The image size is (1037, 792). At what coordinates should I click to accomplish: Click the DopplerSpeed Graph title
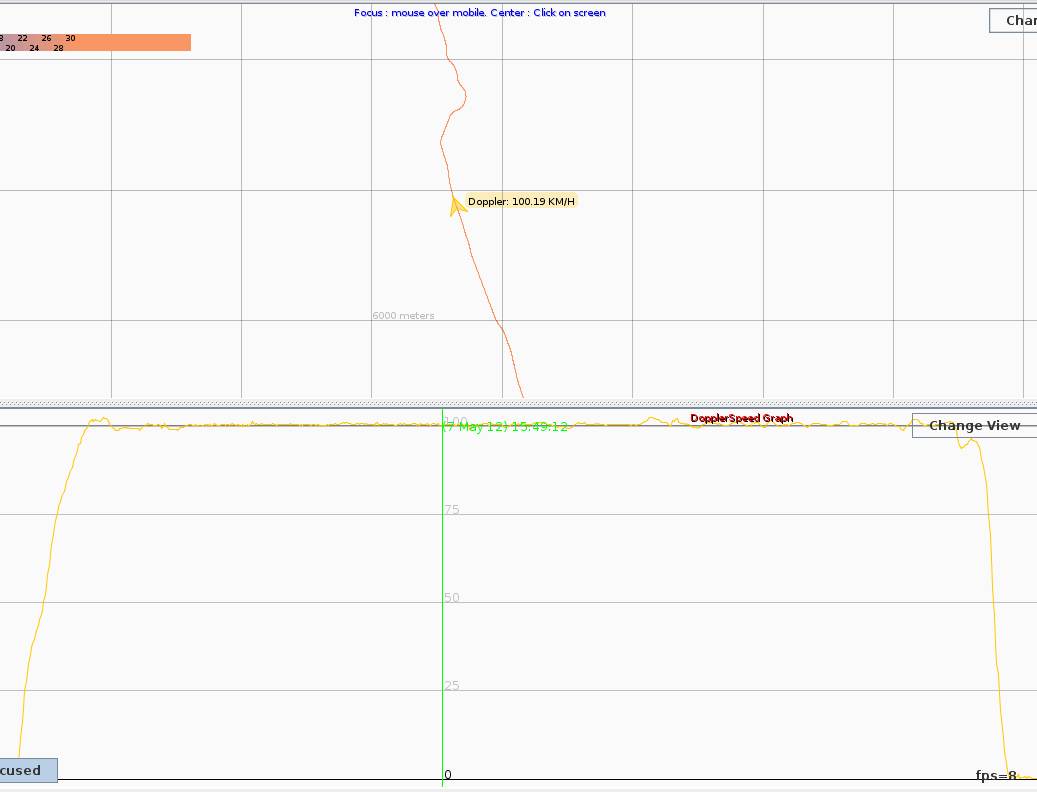click(741, 418)
